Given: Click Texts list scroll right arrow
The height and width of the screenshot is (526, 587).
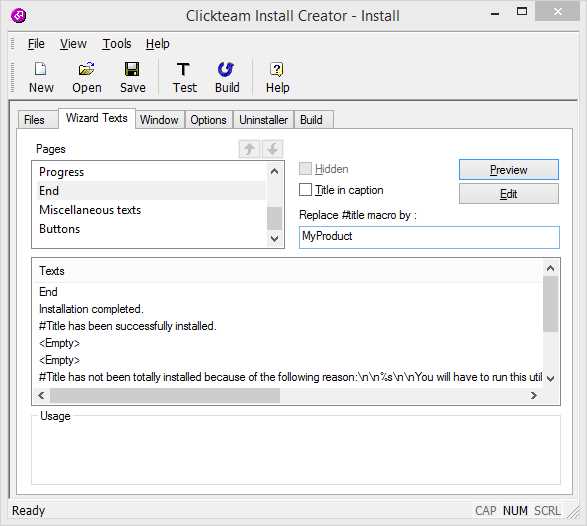Looking at the screenshot, I should tap(534, 395).
